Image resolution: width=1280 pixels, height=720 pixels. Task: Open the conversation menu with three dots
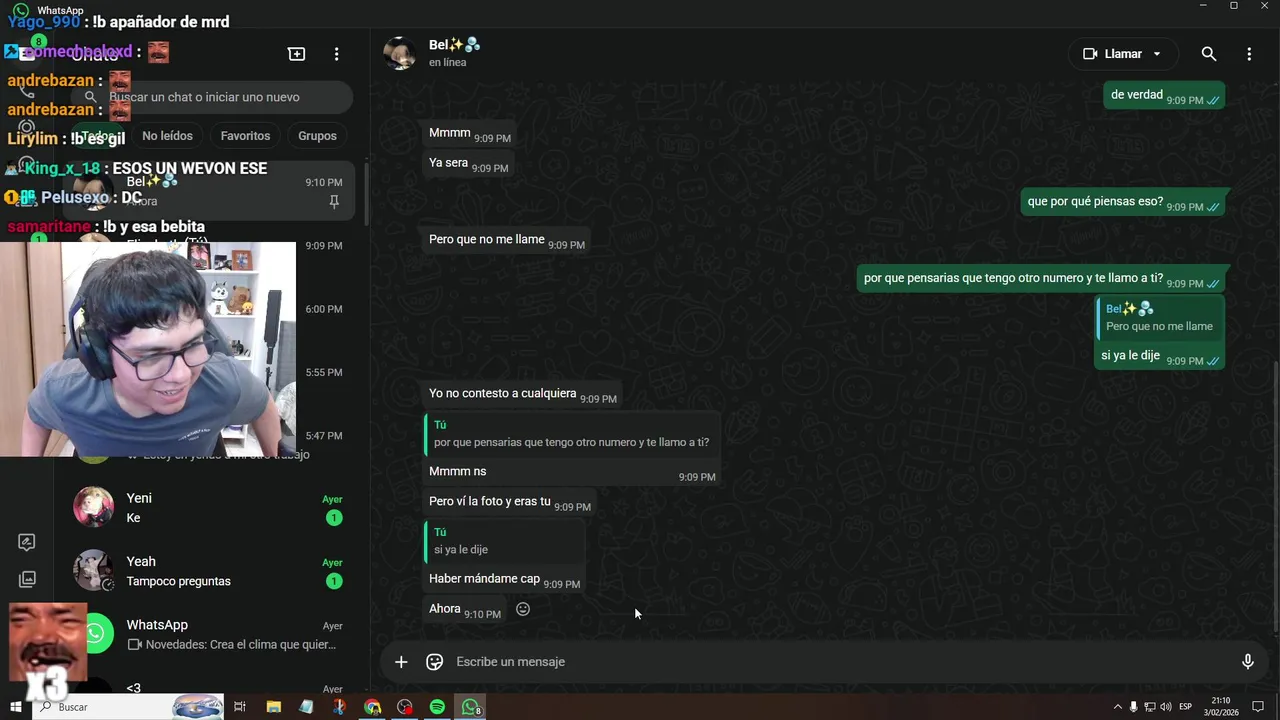coord(1248,54)
